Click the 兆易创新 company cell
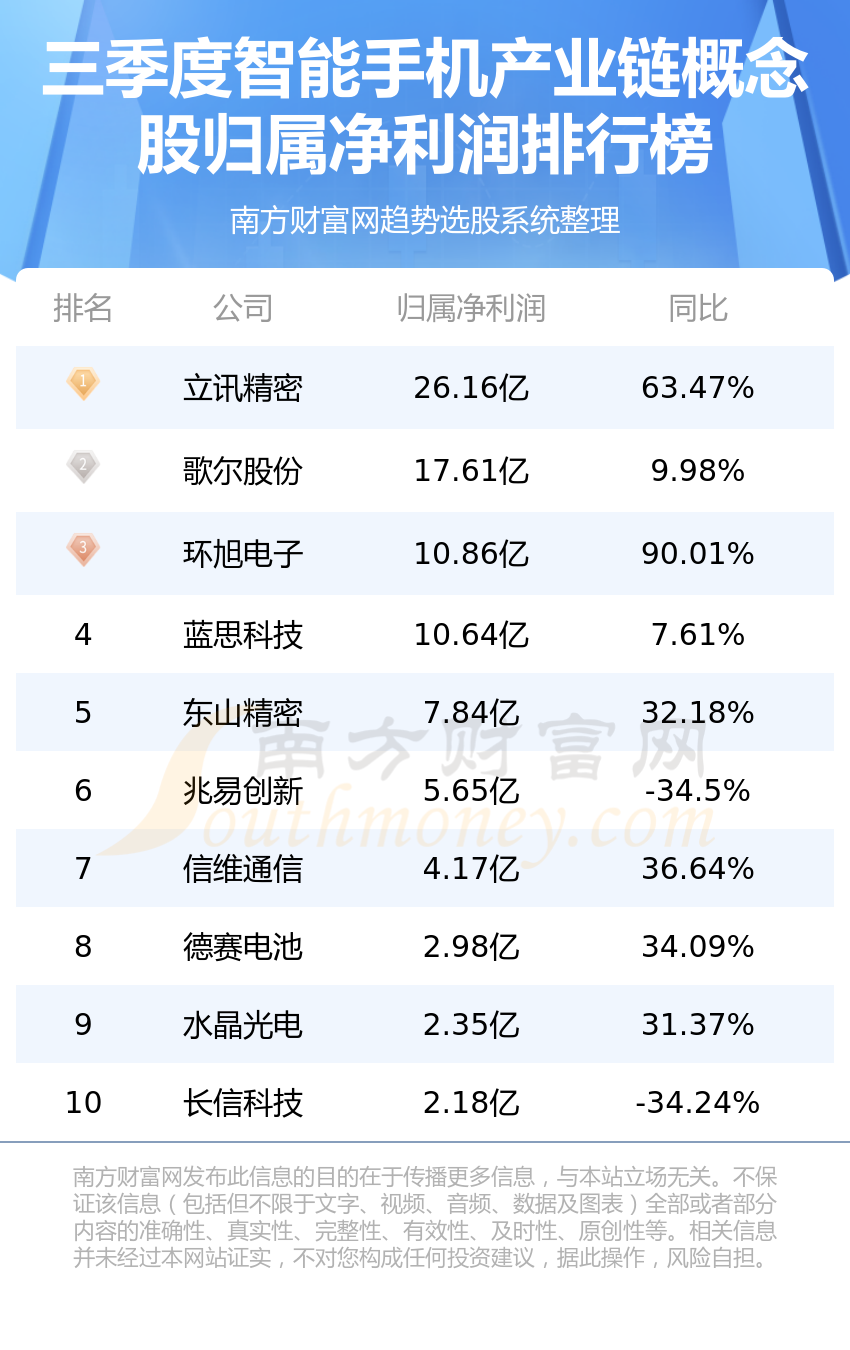This screenshot has width=850, height=1350. pyautogui.click(x=243, y=791)
